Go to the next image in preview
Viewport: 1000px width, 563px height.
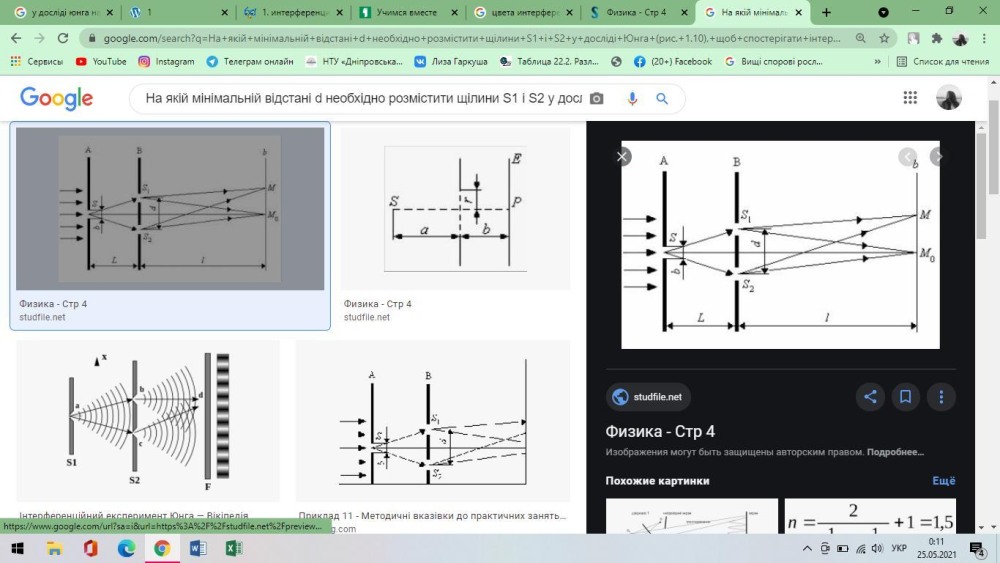pos(938,157)
